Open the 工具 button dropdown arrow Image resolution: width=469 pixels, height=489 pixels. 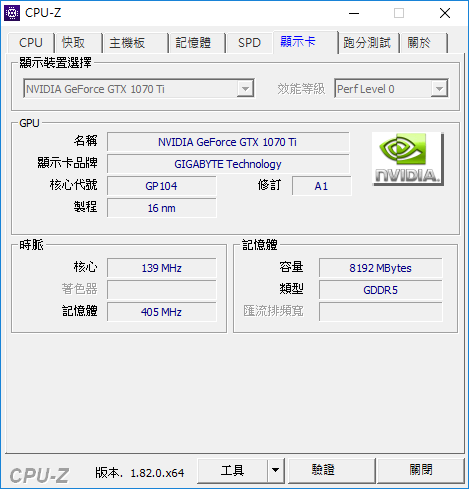pyautogui.click(x=275, y=470)
